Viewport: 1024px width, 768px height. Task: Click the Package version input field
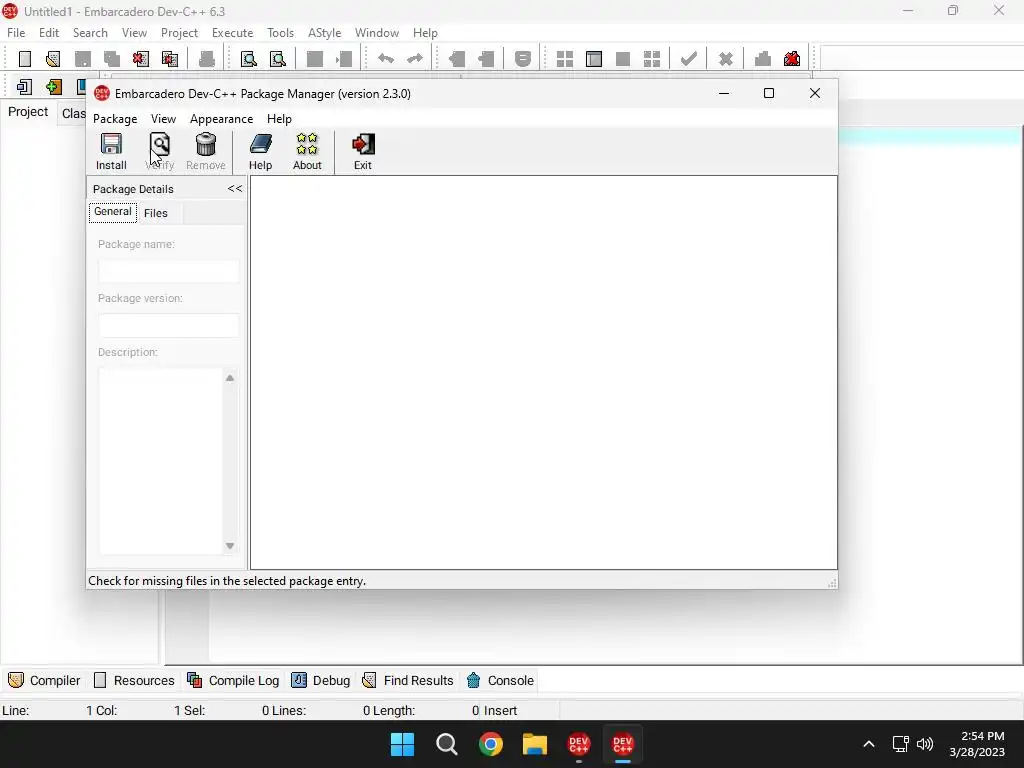click(x=168, y=325)
